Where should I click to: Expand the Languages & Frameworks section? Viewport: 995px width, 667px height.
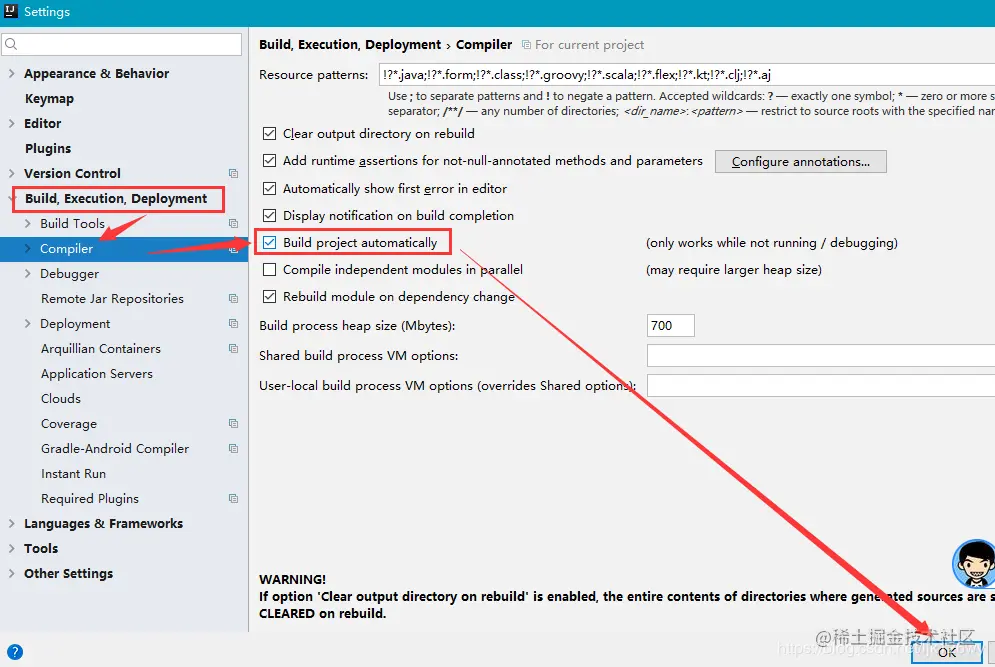click(11, 524)
